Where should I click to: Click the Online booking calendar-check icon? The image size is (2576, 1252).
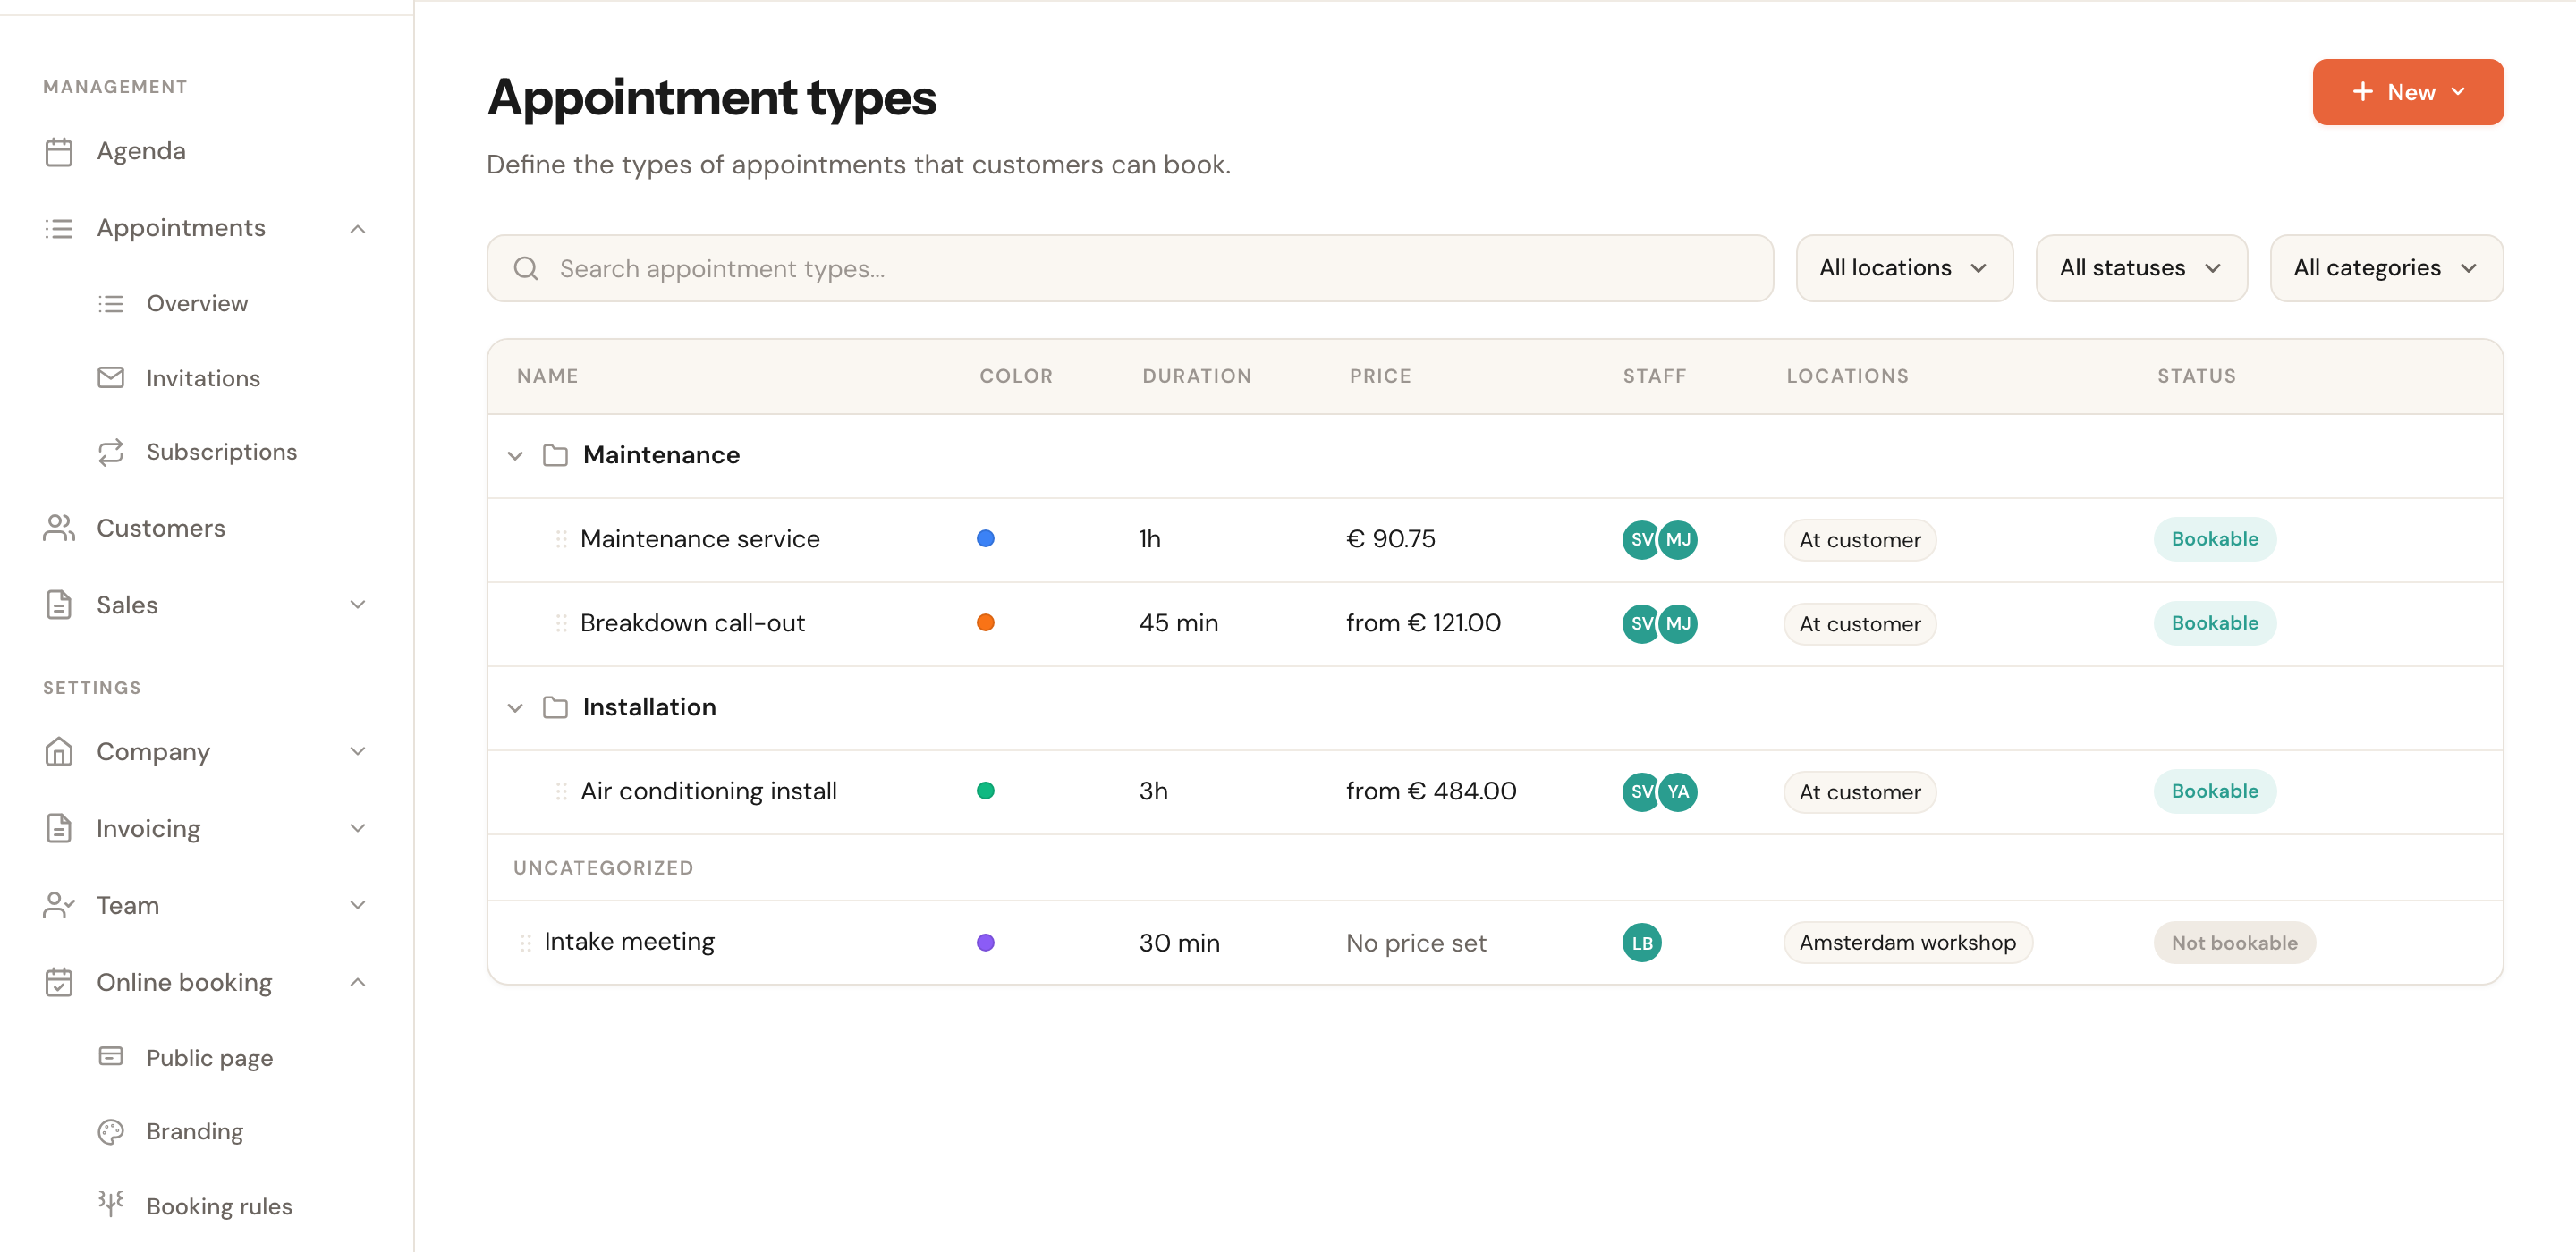[59, 982]
